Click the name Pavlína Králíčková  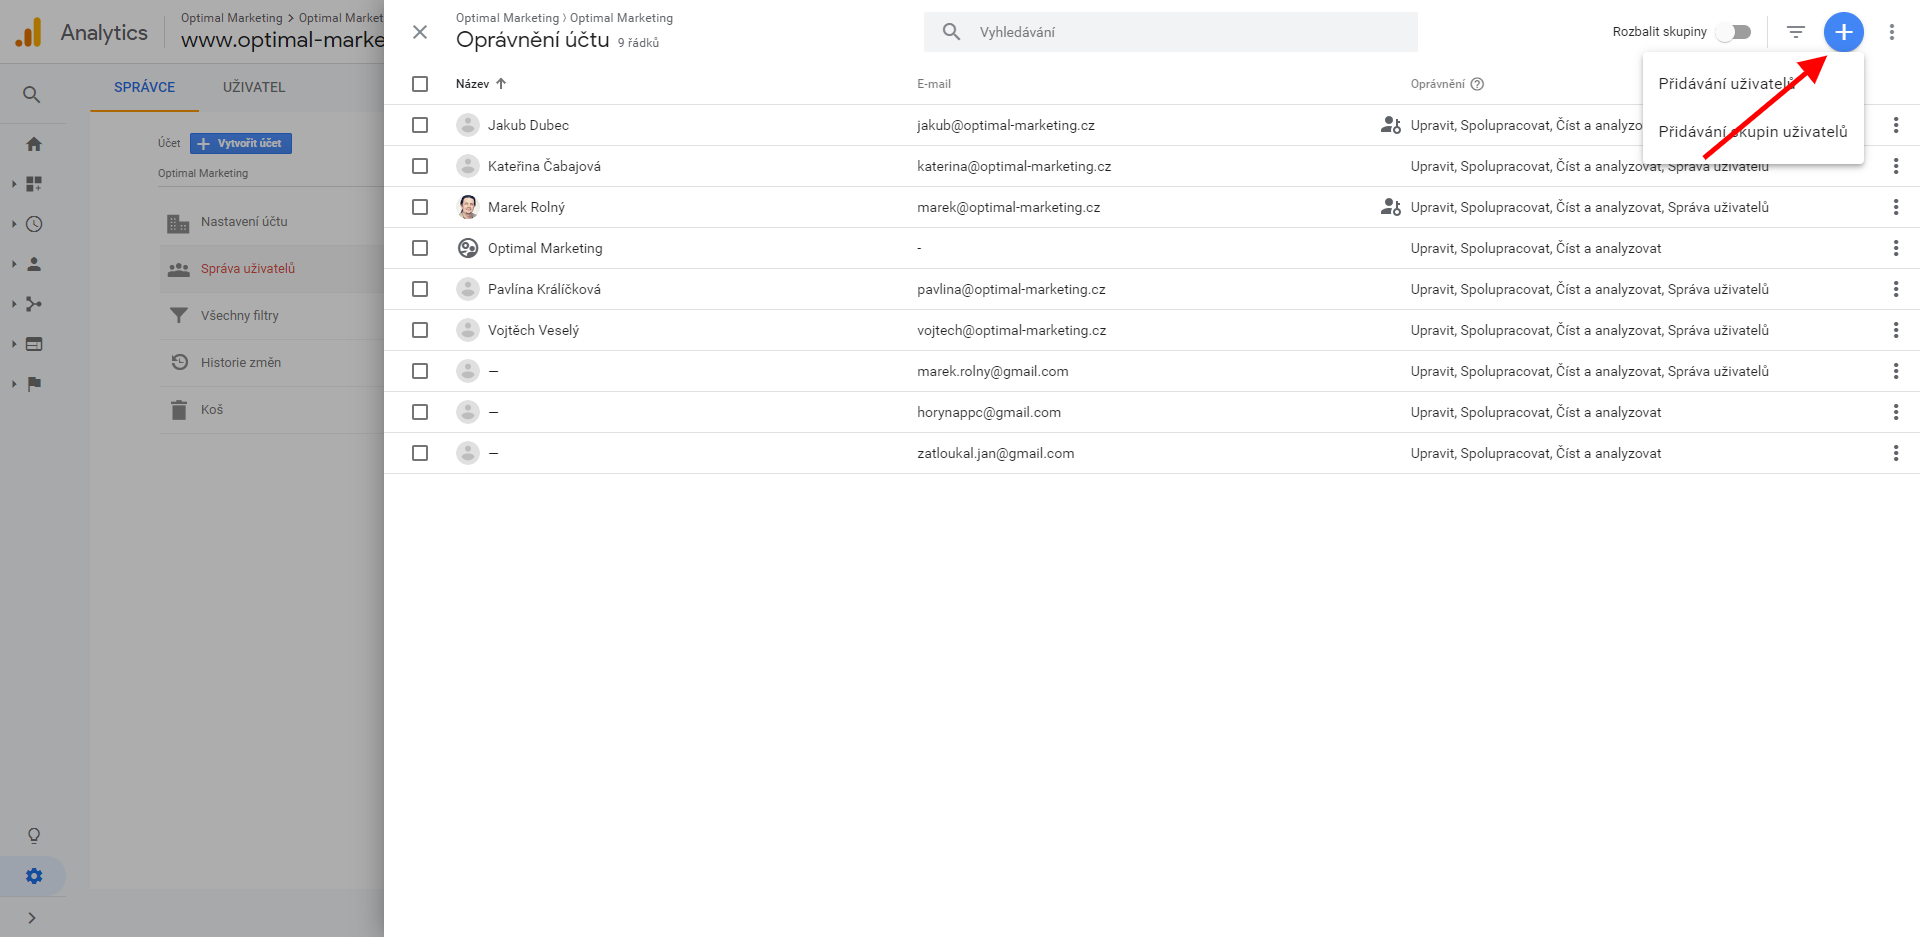pos(544,289)
